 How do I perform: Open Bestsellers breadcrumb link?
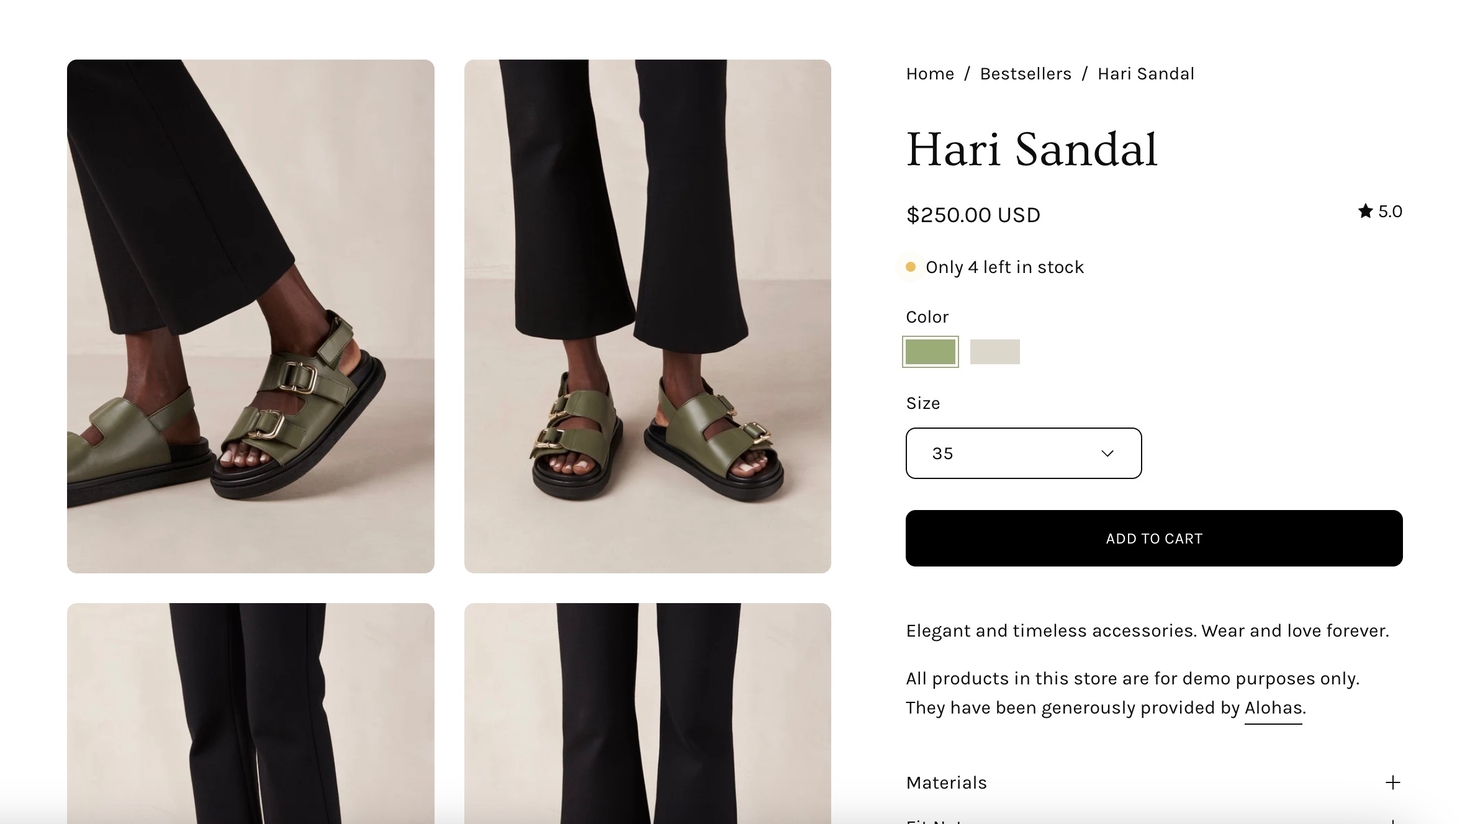point(1025,74)
